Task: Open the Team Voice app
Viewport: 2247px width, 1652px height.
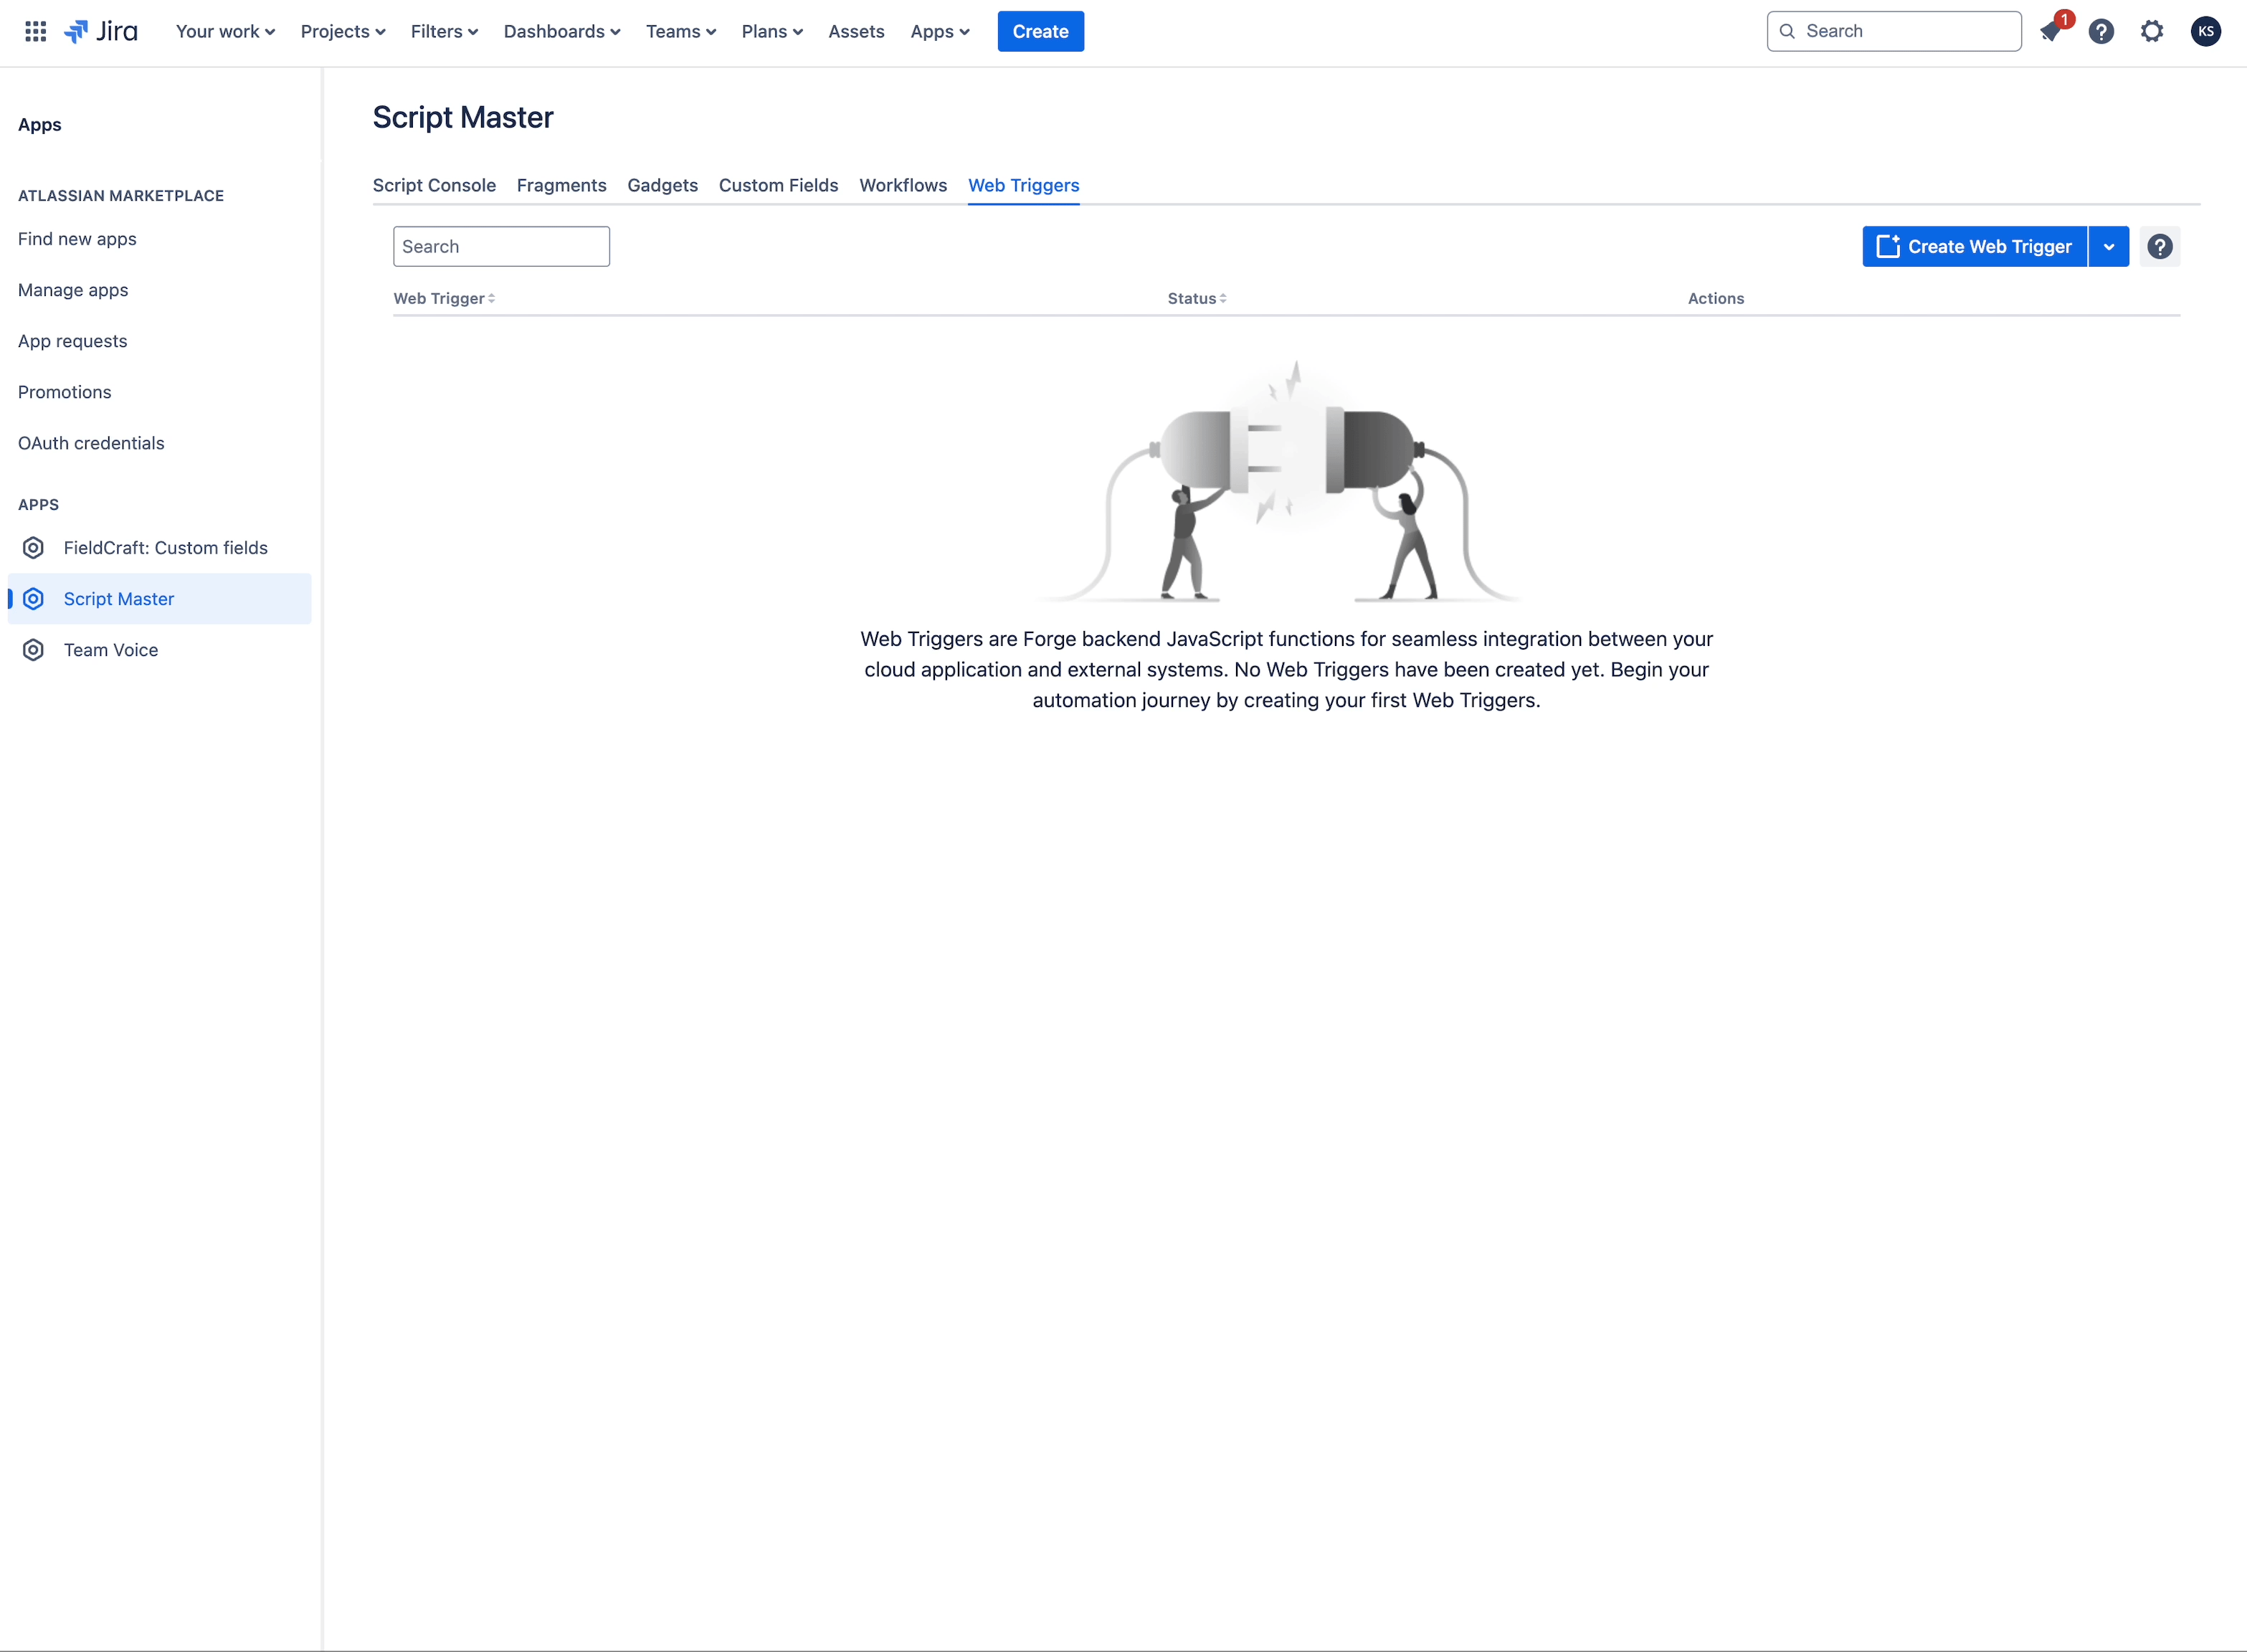Action: point(110,650)
